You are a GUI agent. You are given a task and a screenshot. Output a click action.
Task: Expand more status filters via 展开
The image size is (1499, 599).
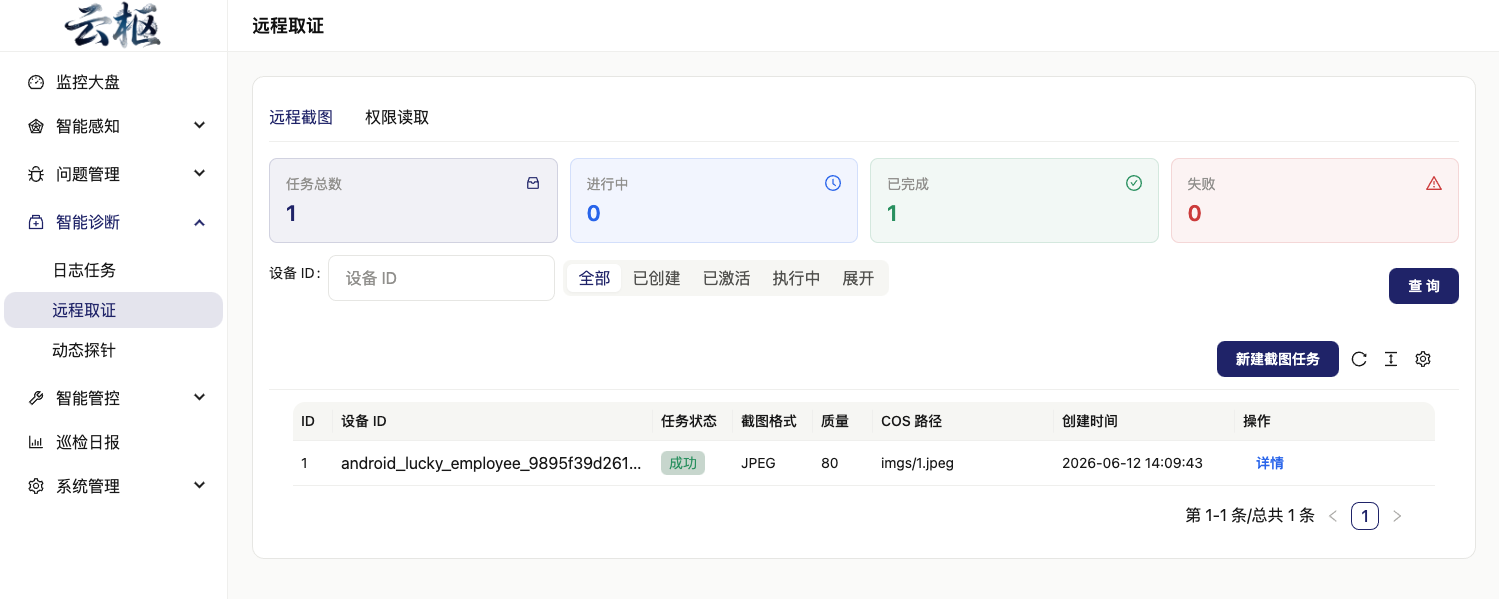(x=859, y=278)
